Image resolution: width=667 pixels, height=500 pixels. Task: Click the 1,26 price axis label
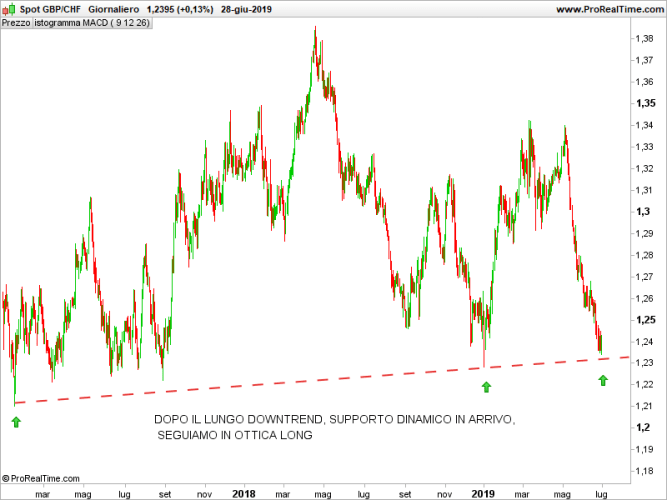click(x=644, y=298)
